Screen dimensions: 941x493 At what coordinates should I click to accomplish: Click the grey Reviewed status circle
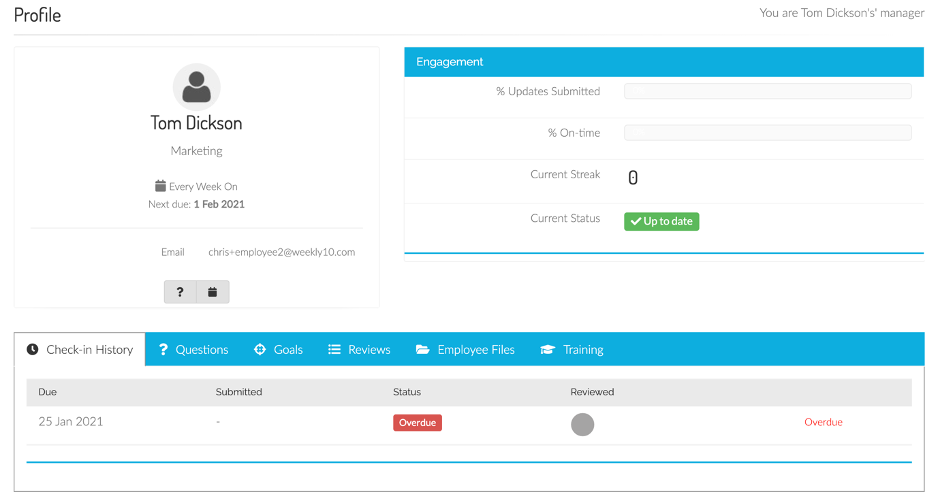582,424
